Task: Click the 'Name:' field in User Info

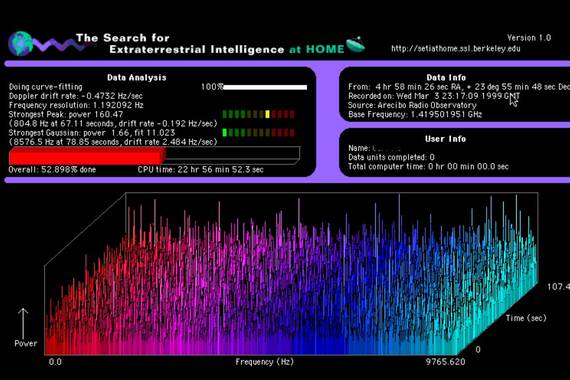Action: [374, 148]
